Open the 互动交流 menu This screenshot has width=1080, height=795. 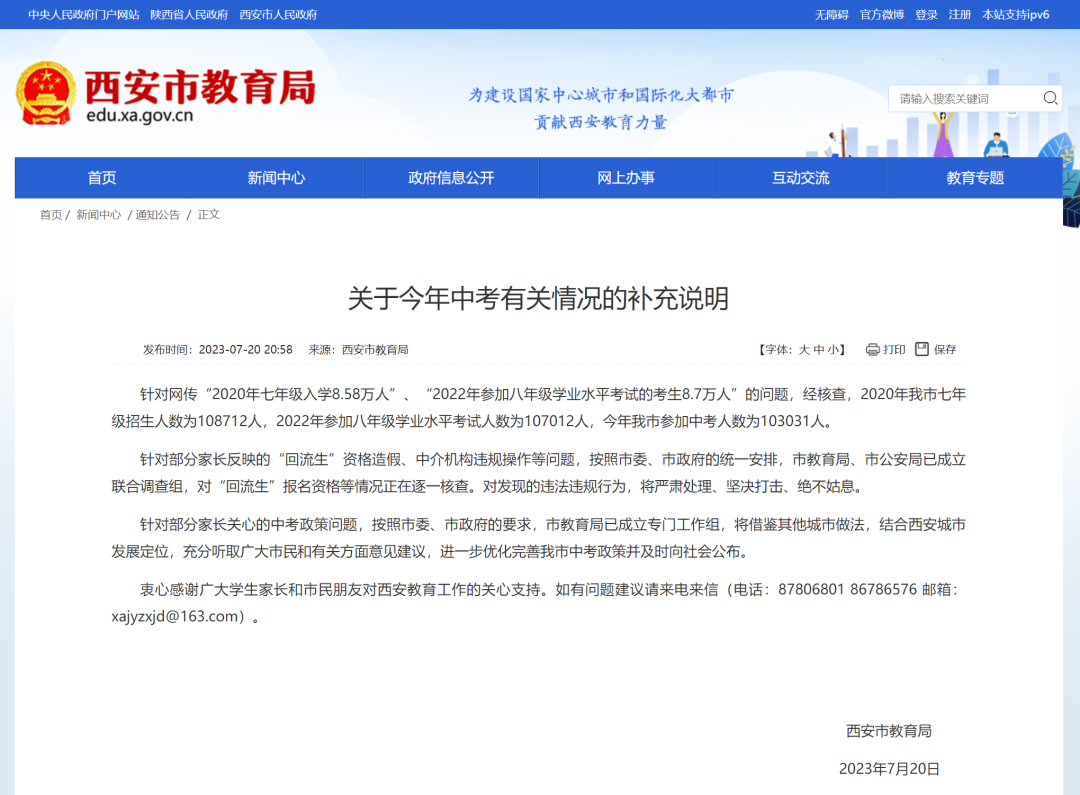(800, 177)
